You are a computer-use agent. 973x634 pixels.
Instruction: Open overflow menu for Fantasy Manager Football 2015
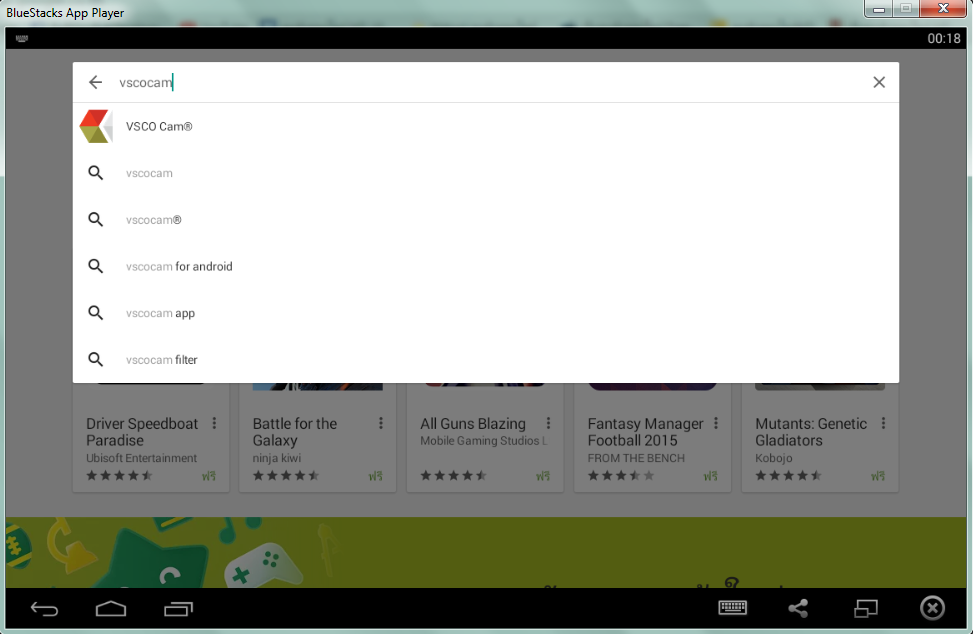(716, 423)
